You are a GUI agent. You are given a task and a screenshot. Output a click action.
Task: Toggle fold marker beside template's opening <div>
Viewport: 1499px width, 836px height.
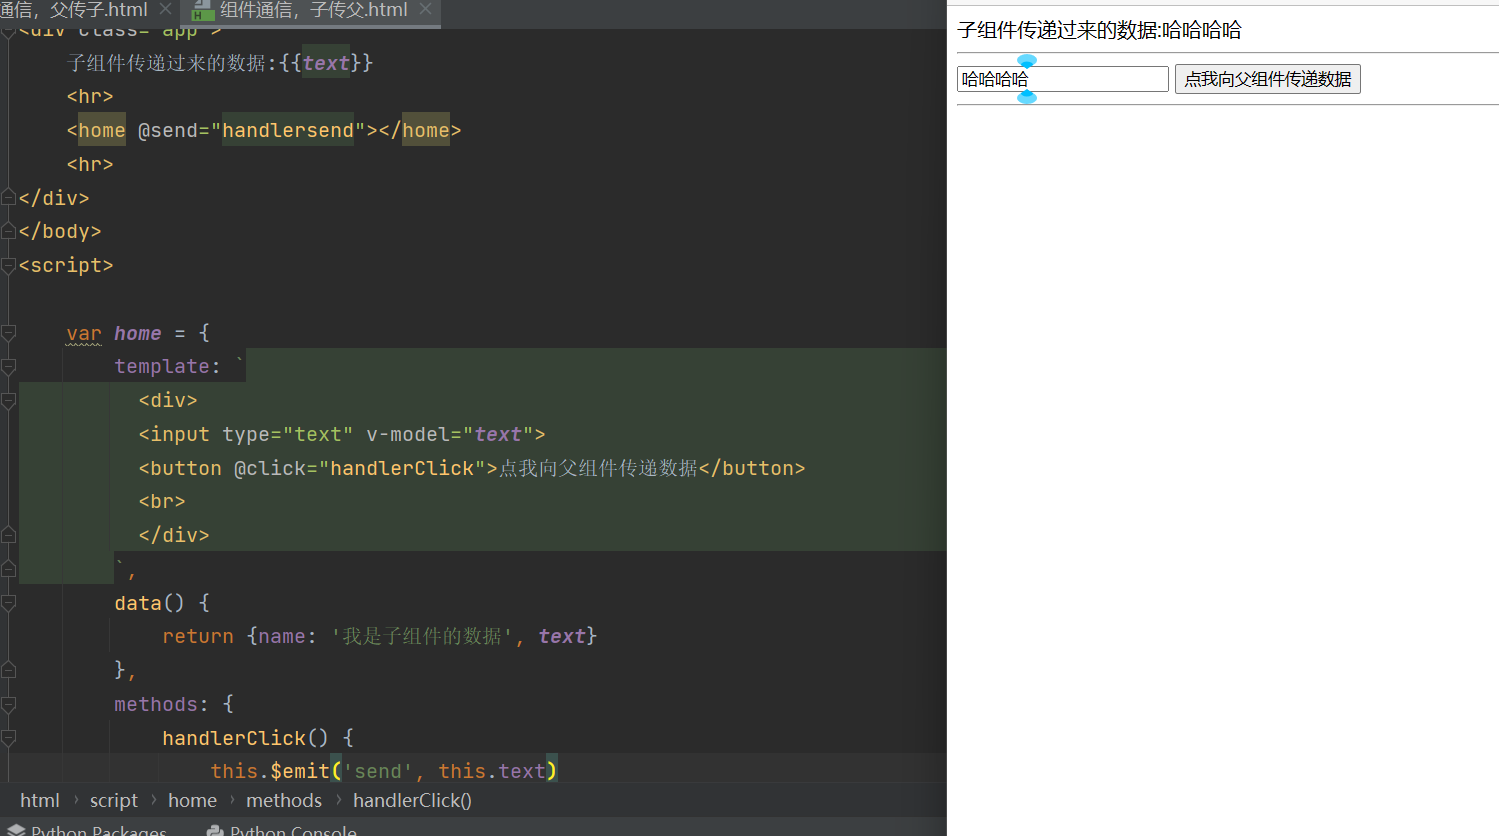click(8, 400)
